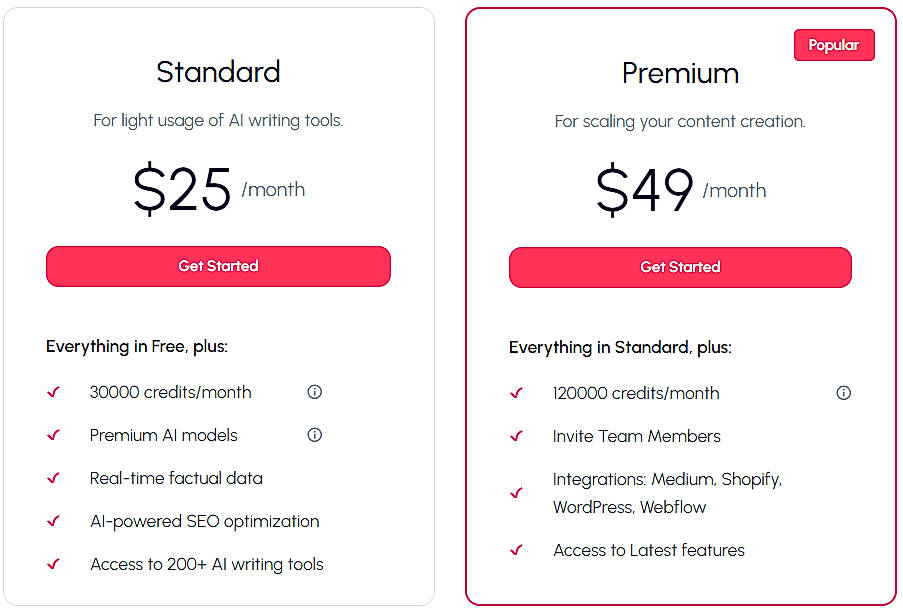The width and height of the screenshot is (903, 613).
Task: Click Invite Team Members feature text
Action: coord(636,436)
